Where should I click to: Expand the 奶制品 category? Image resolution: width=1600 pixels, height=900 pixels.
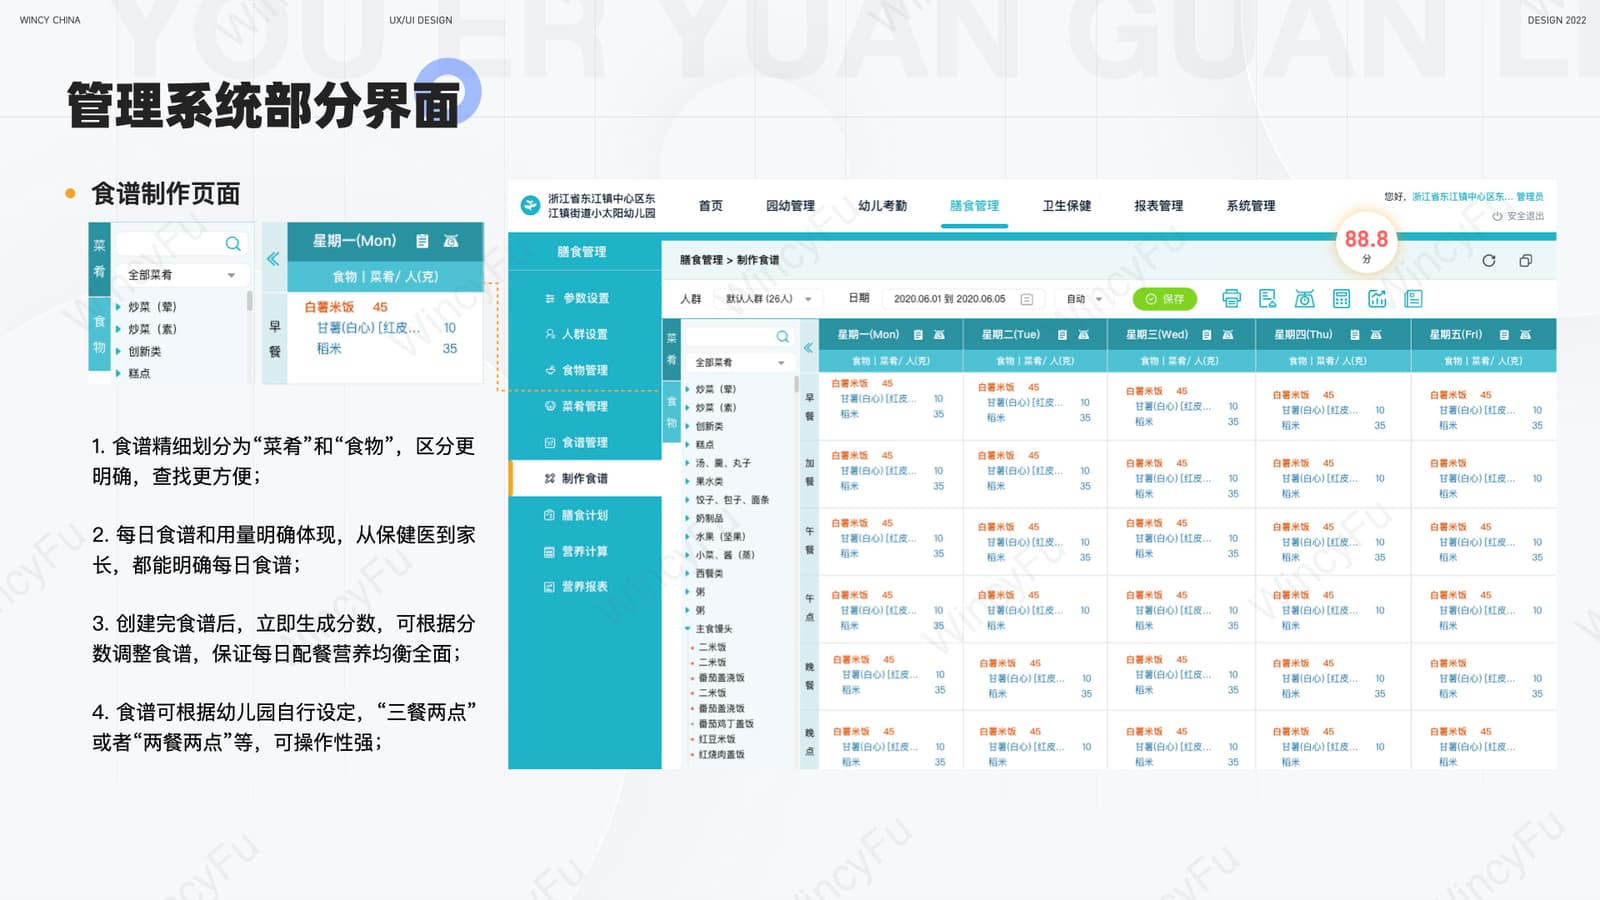pos(687,518)
